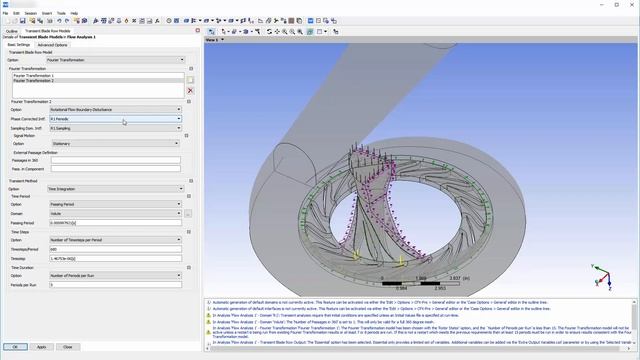The image size is (640, 360).
Task: Click the first selection icon in viewer toolbar
Action: pyautogui.click(x=211, y=31)
